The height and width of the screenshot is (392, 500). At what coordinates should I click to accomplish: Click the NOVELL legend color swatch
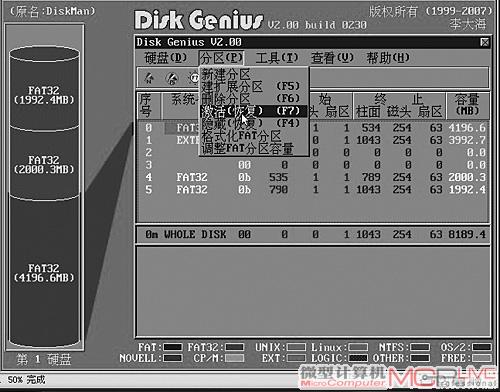tap(173, 358)
